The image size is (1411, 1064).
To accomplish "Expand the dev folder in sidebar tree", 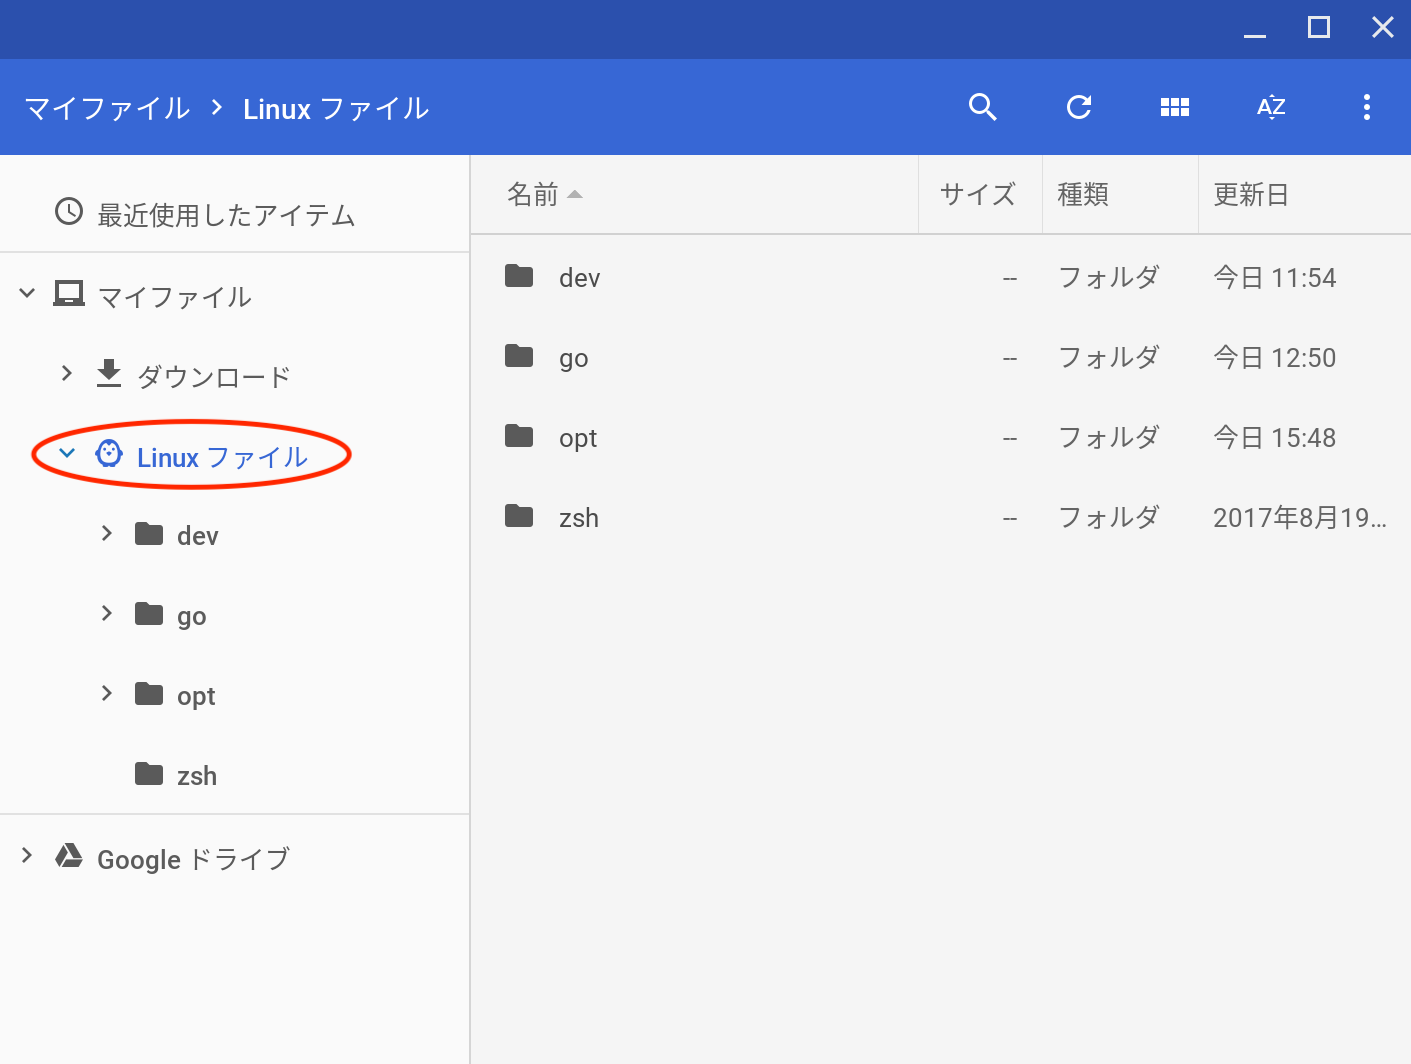I will coord(107,533).
